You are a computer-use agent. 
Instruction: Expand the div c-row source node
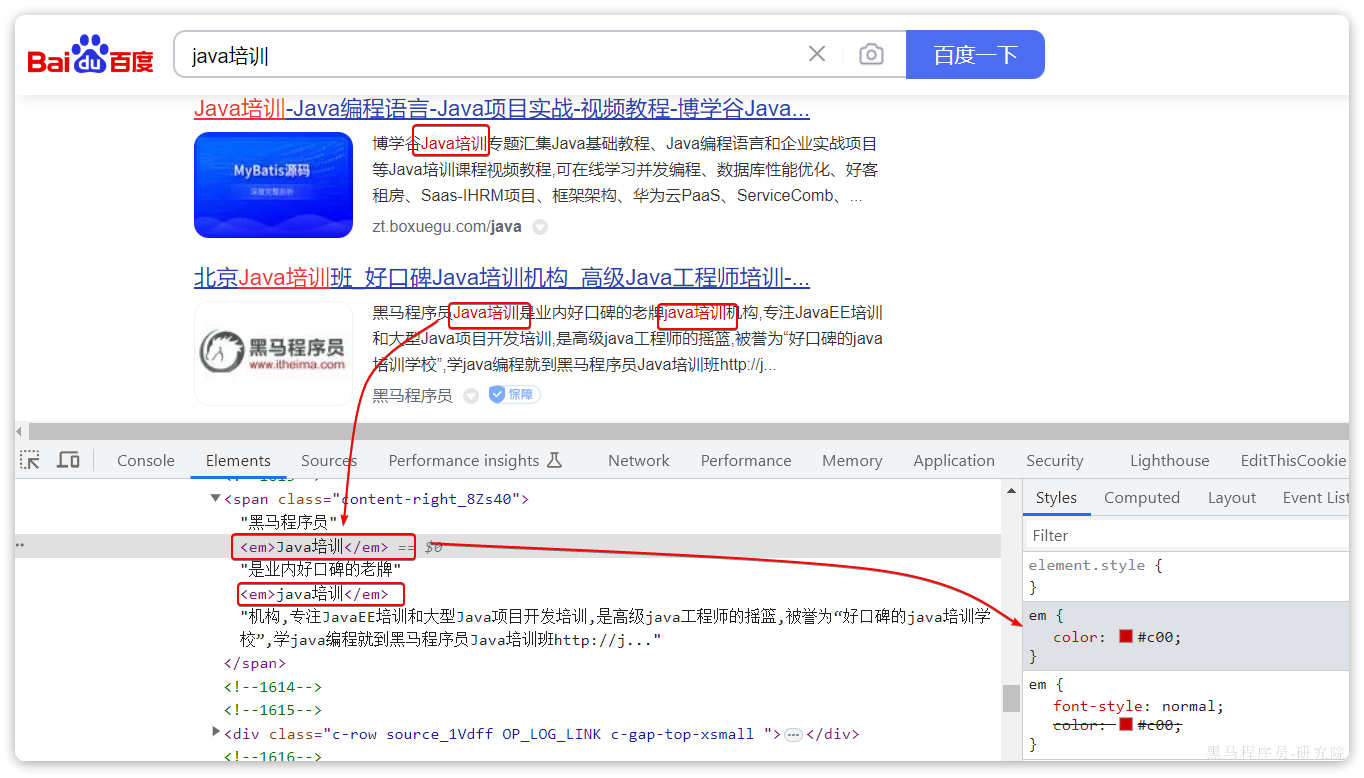[215, 733]
